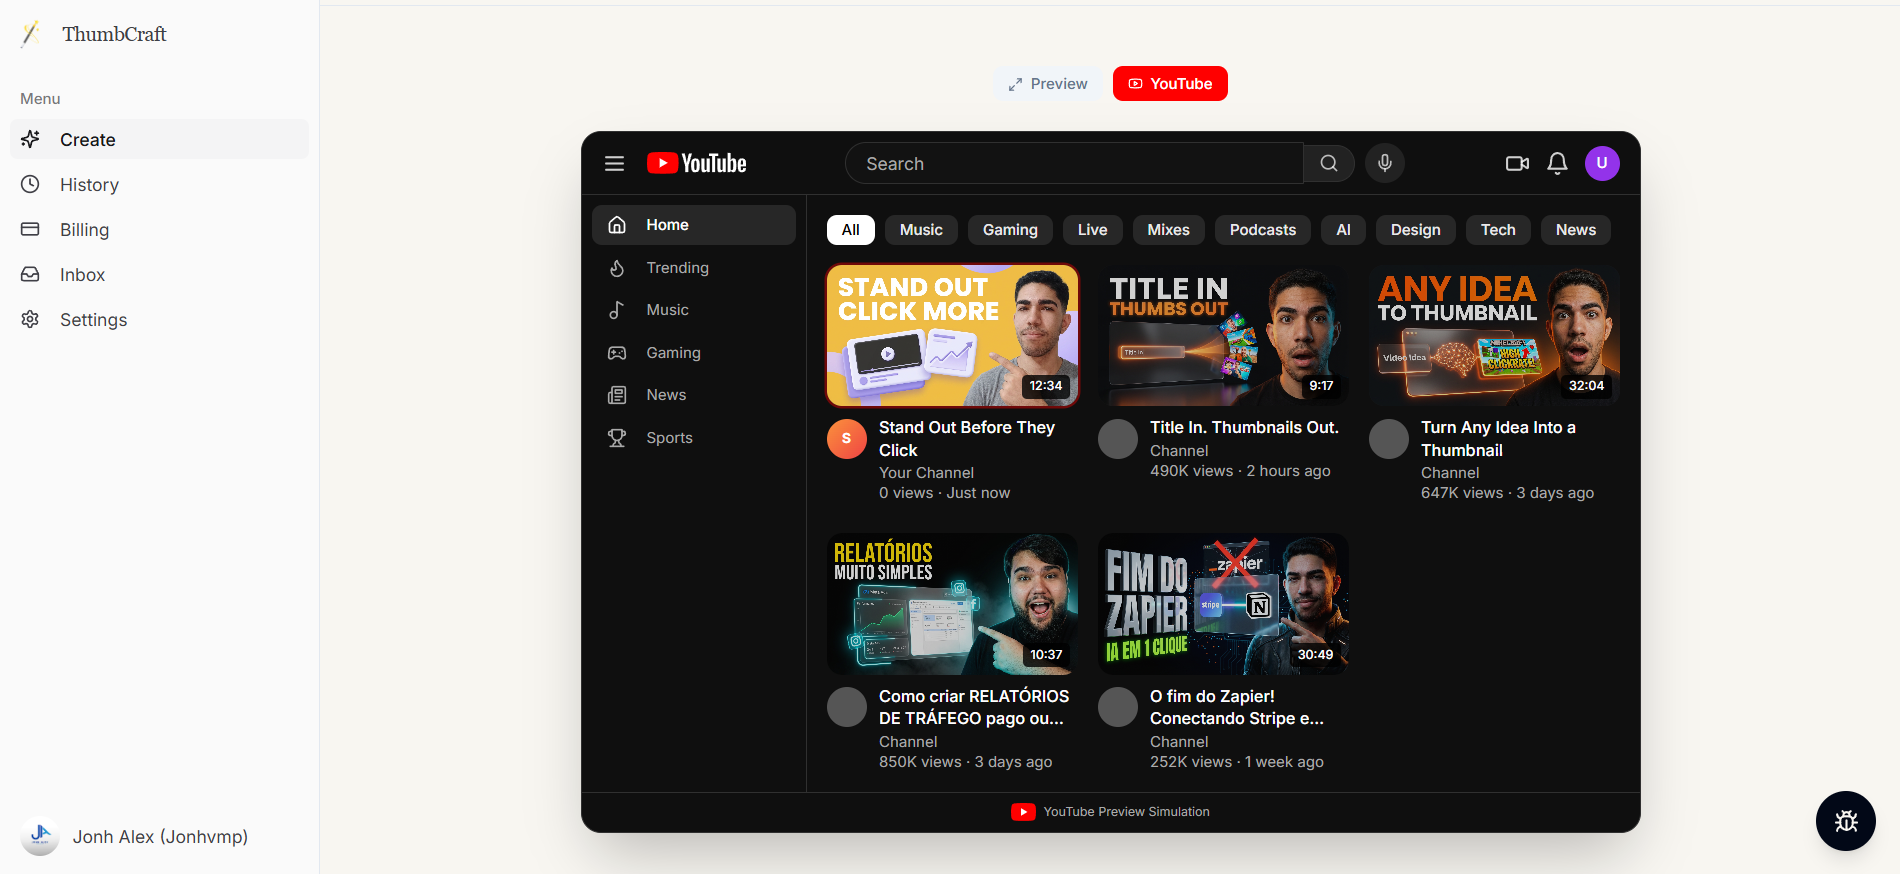The image size is (1900, 874).
Task: Select the Live filter chip
Action: [1093, 230]
